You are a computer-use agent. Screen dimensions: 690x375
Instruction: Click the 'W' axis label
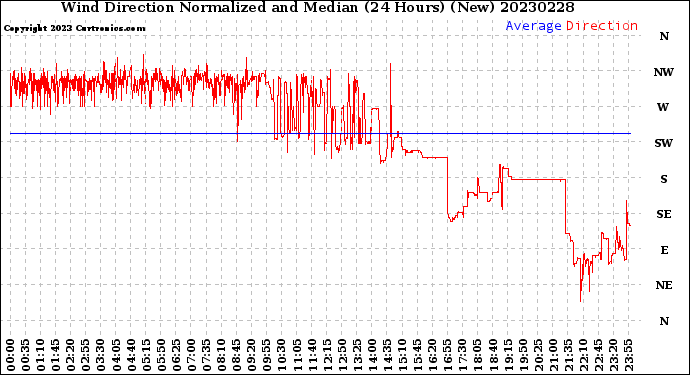click(663, 107)
